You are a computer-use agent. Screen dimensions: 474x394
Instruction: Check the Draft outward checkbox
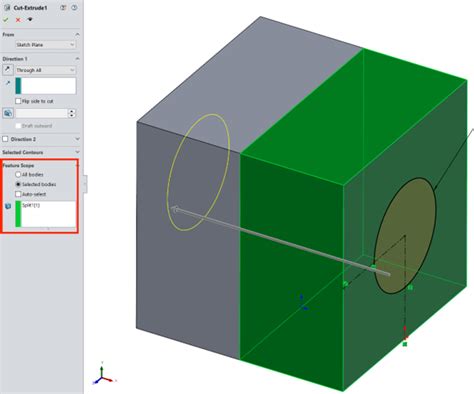18,126
